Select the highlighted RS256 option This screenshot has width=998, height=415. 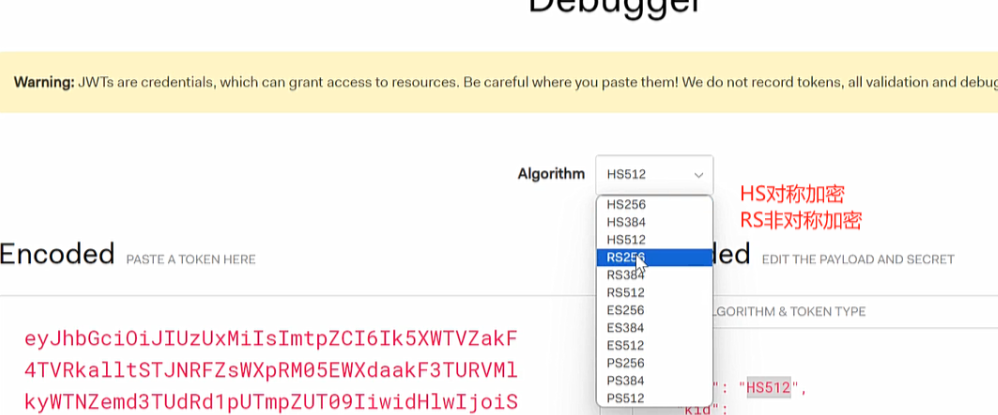tap(625, 257)
